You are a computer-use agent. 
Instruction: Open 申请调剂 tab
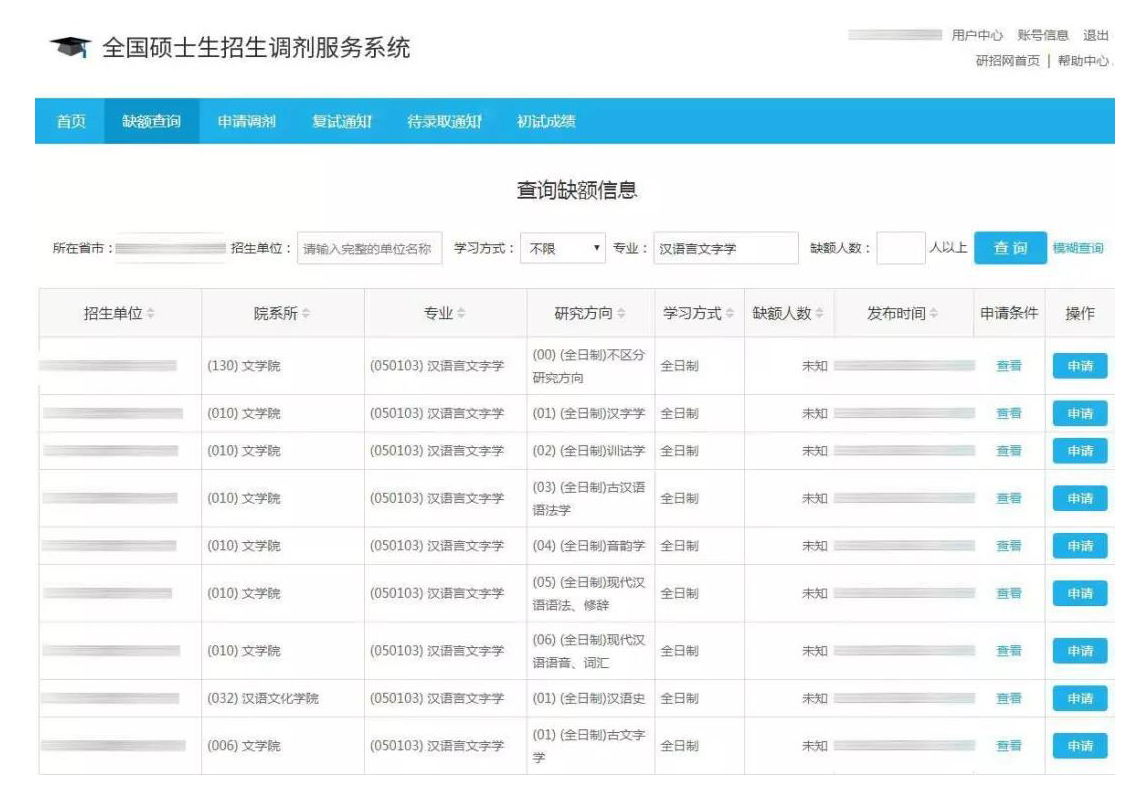point(247,122)
